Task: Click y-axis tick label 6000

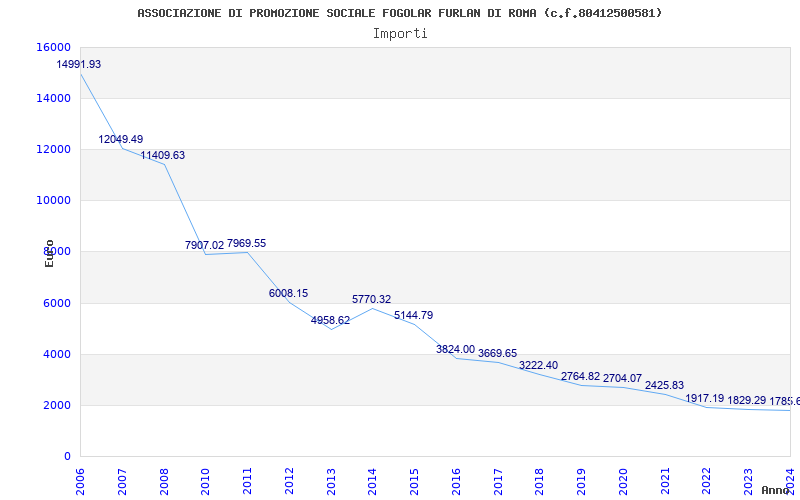Action: pos(57,303)
